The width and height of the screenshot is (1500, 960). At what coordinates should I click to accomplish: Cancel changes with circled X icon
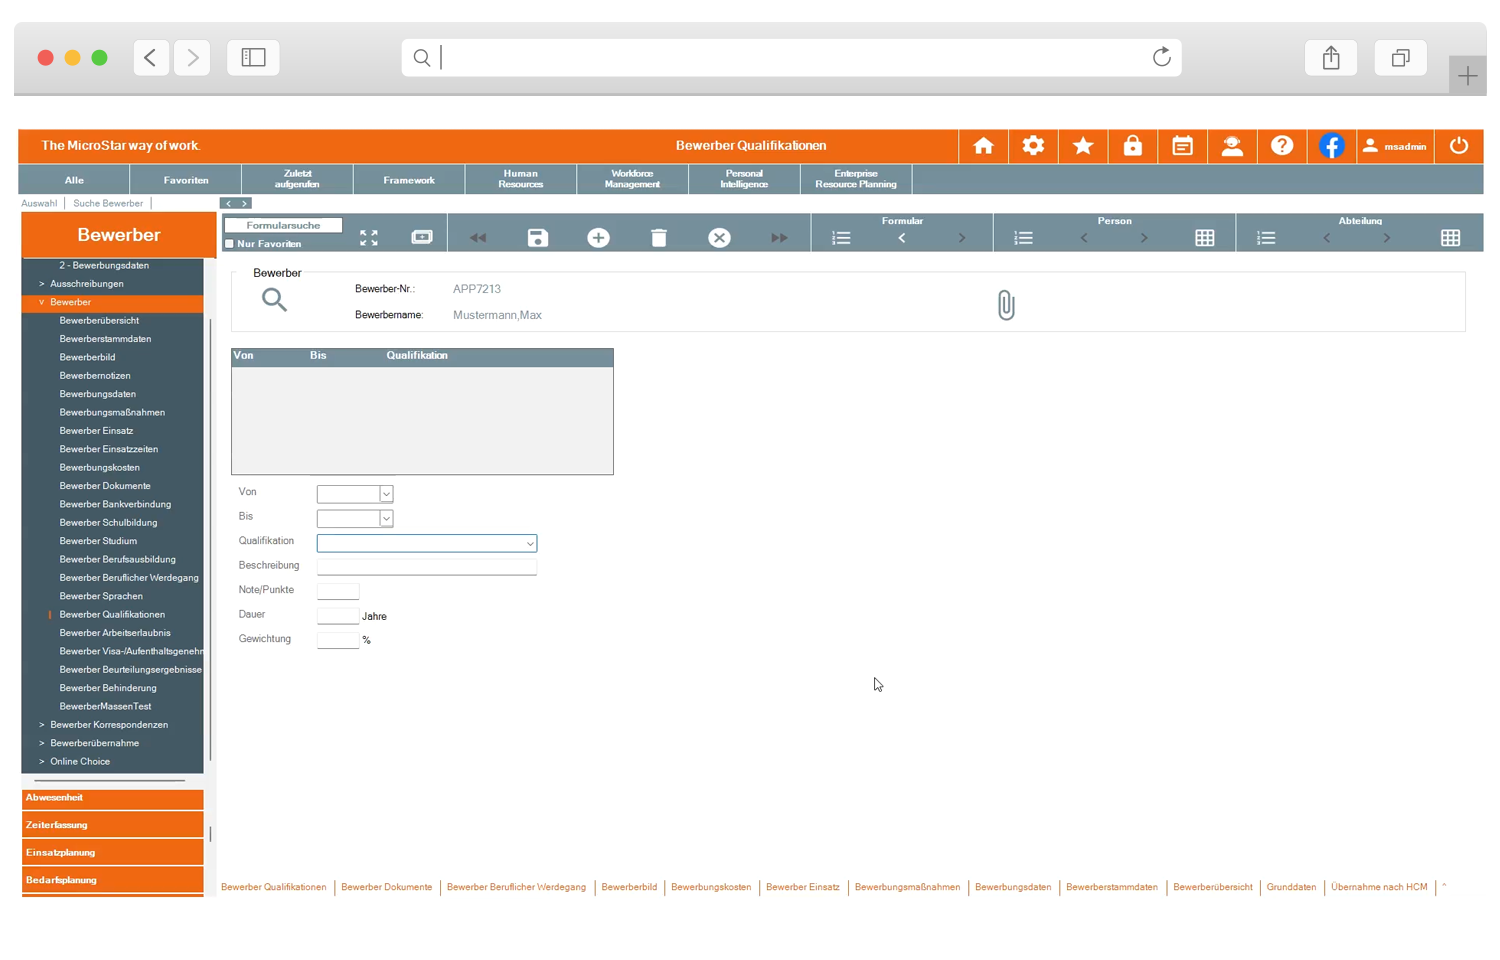click(719, 238)
